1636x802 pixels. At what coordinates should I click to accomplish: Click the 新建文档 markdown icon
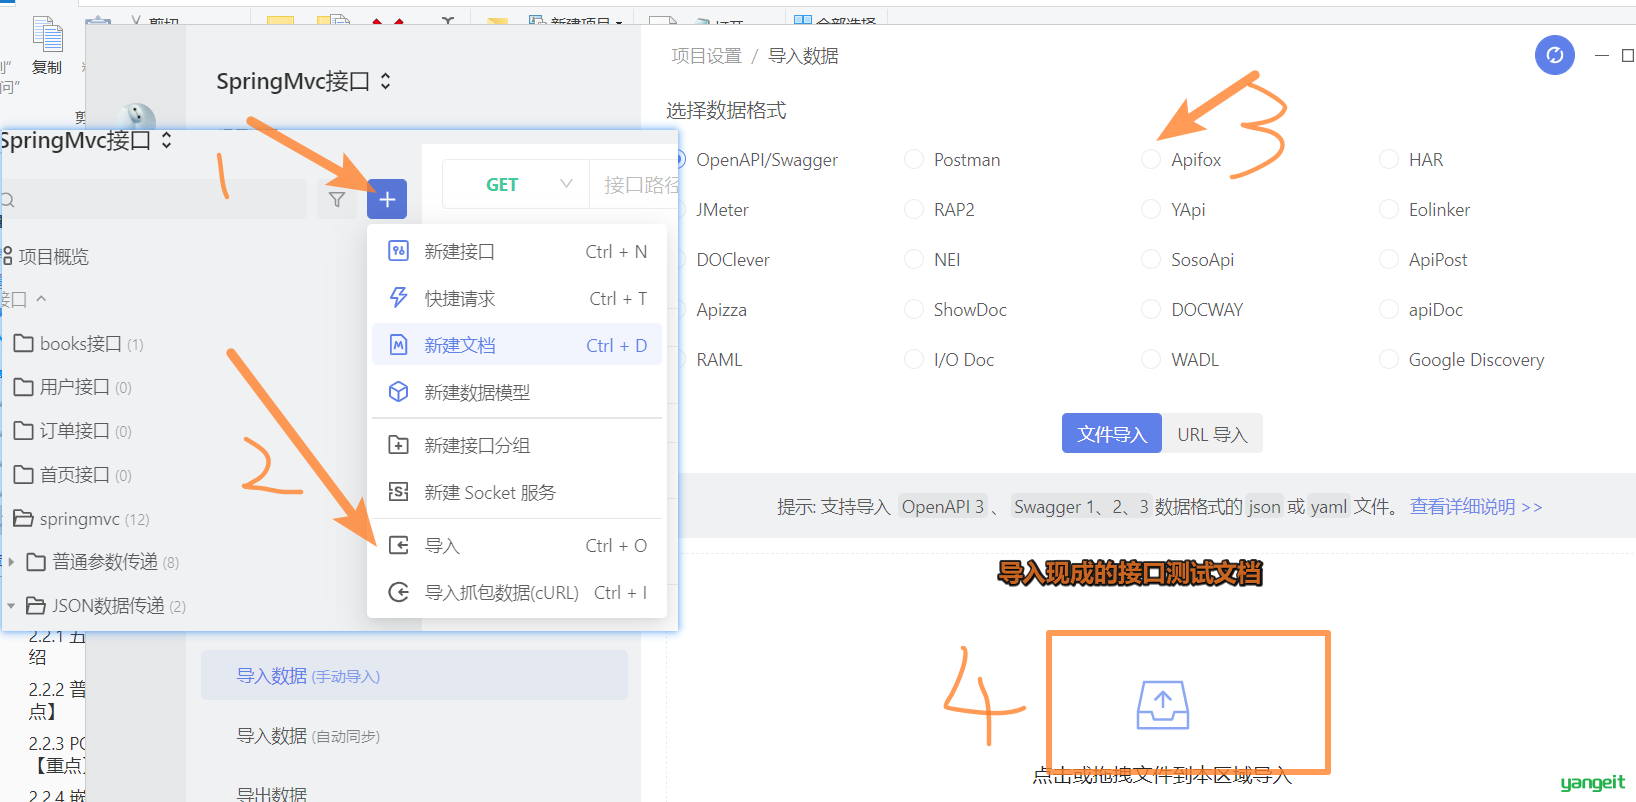[x=398, y=345]
